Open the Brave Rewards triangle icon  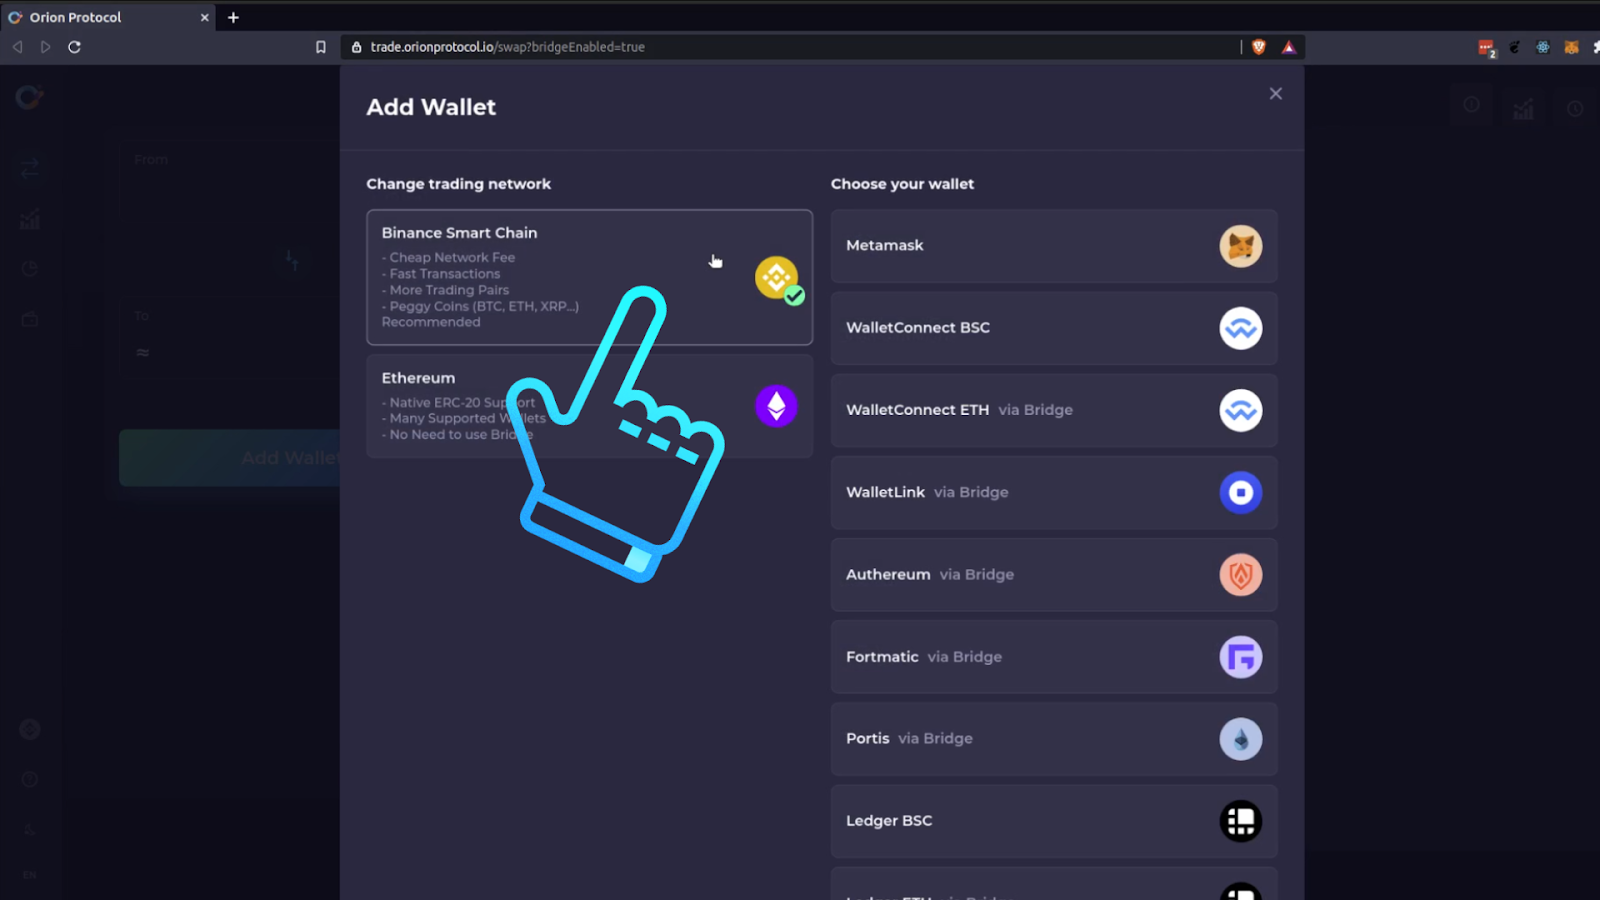pos(1289,47)
